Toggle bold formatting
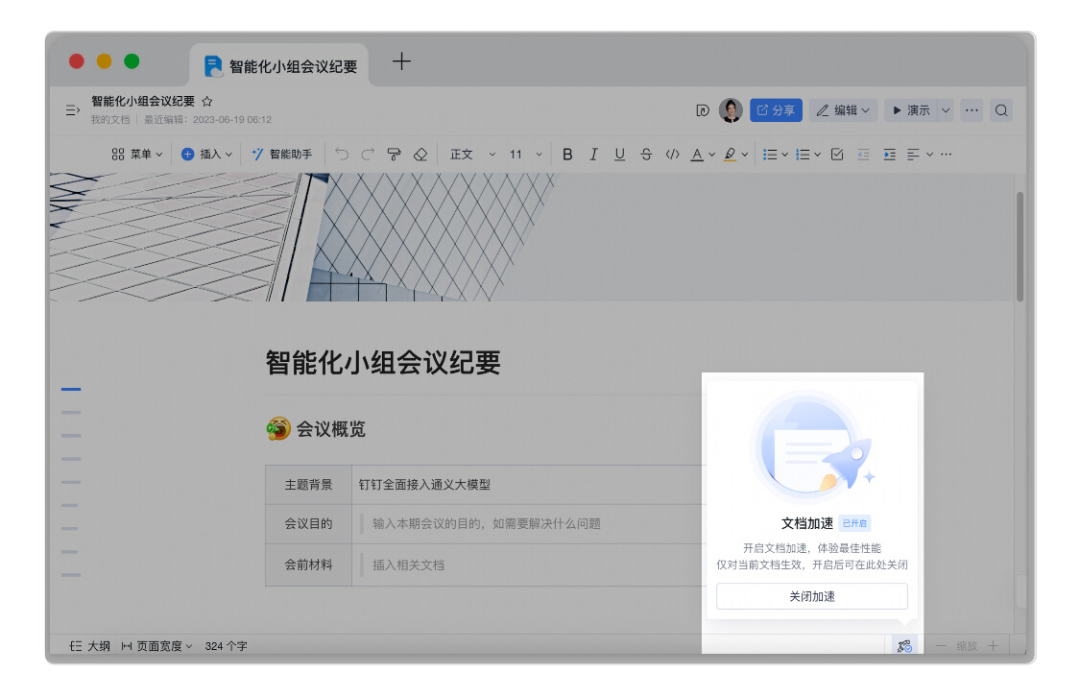Image resolution: width=1080 pixels, height=697 pixels. [x=568, y=154]
